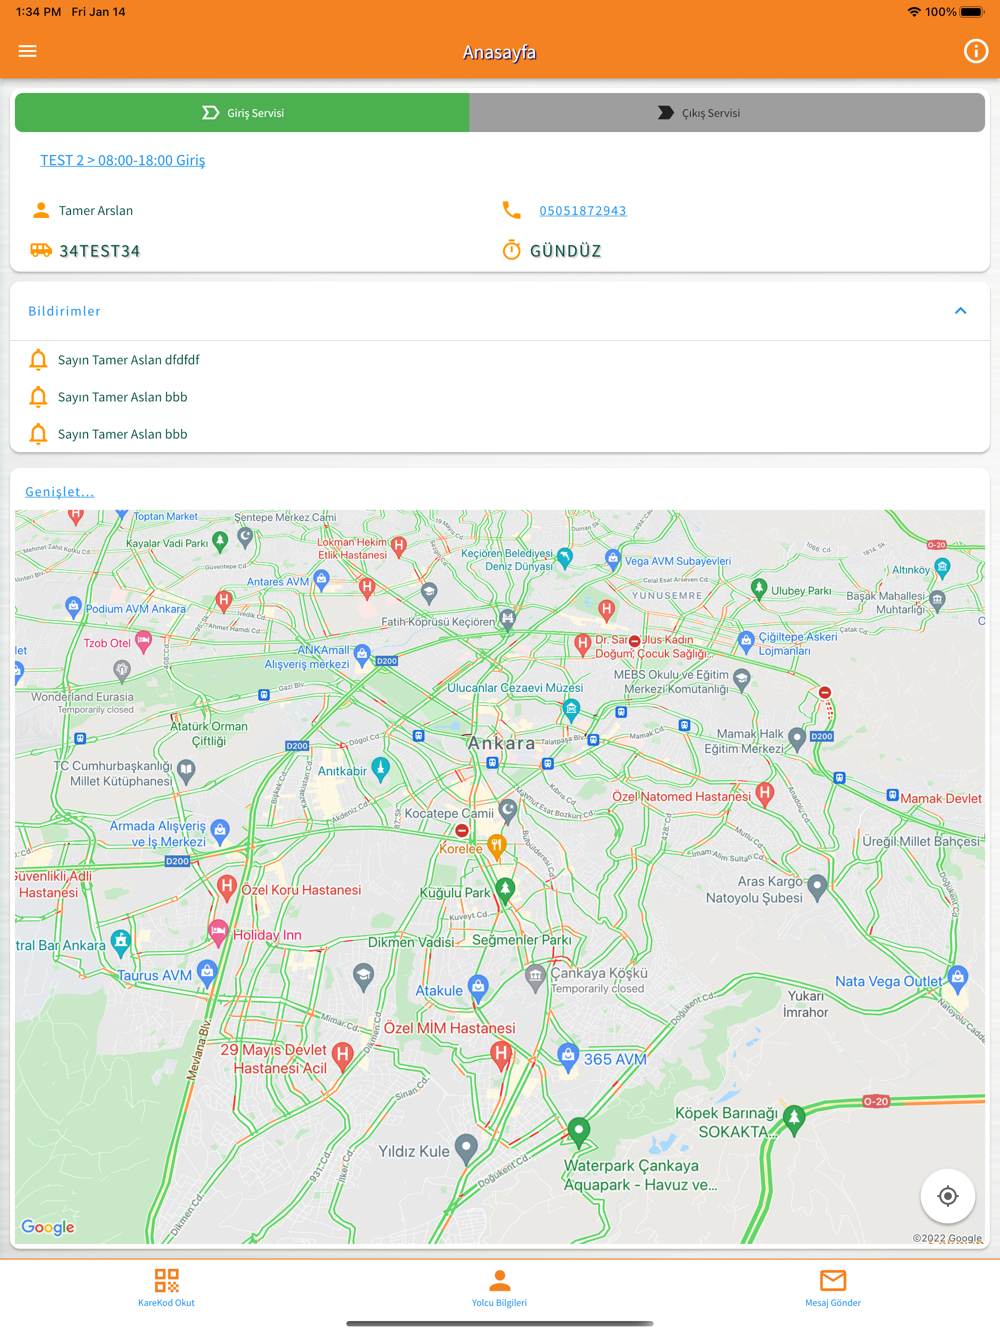Select Çankaya Köşkü museum pin
The width and height of the screenshot is (1000, 1334).
535,977
